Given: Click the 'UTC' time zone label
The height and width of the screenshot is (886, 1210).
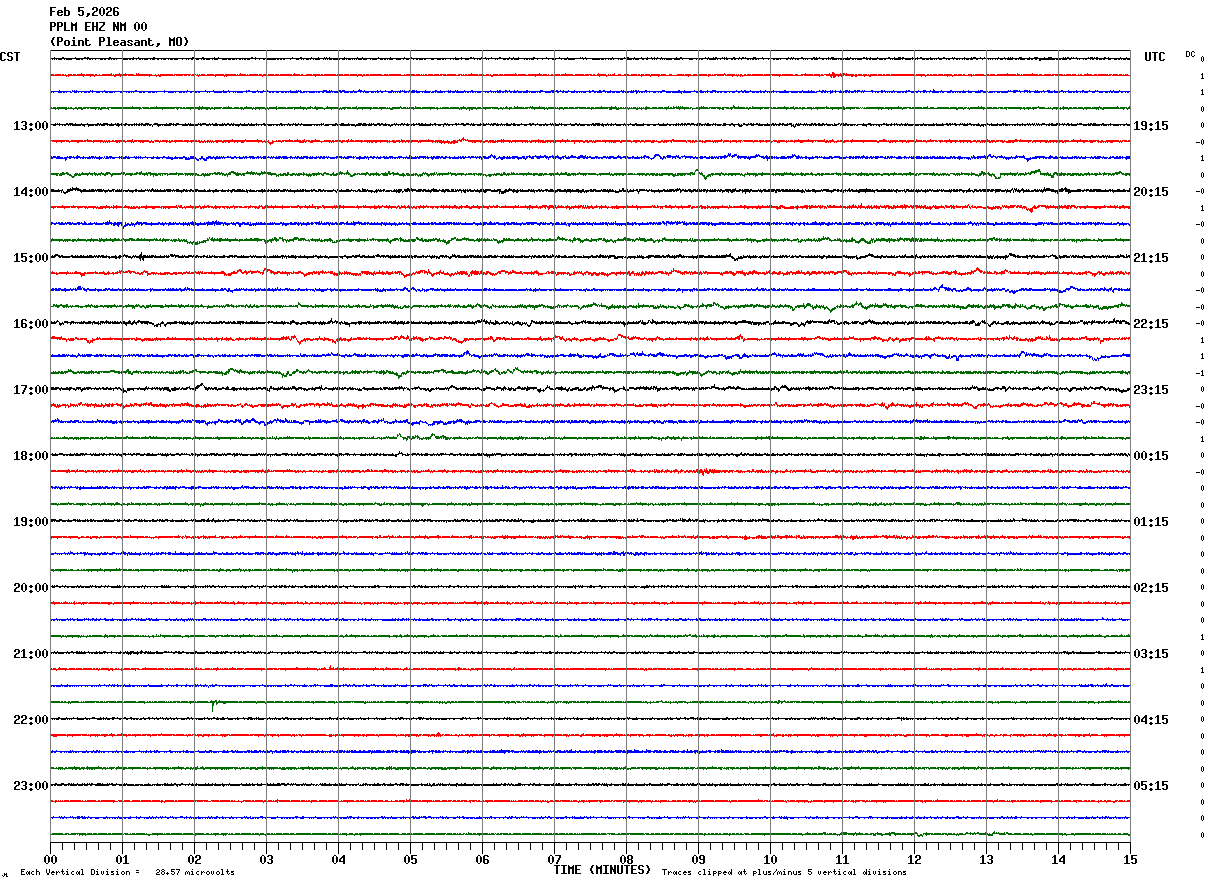Looking at the screenshot, I should (1155, 57).
